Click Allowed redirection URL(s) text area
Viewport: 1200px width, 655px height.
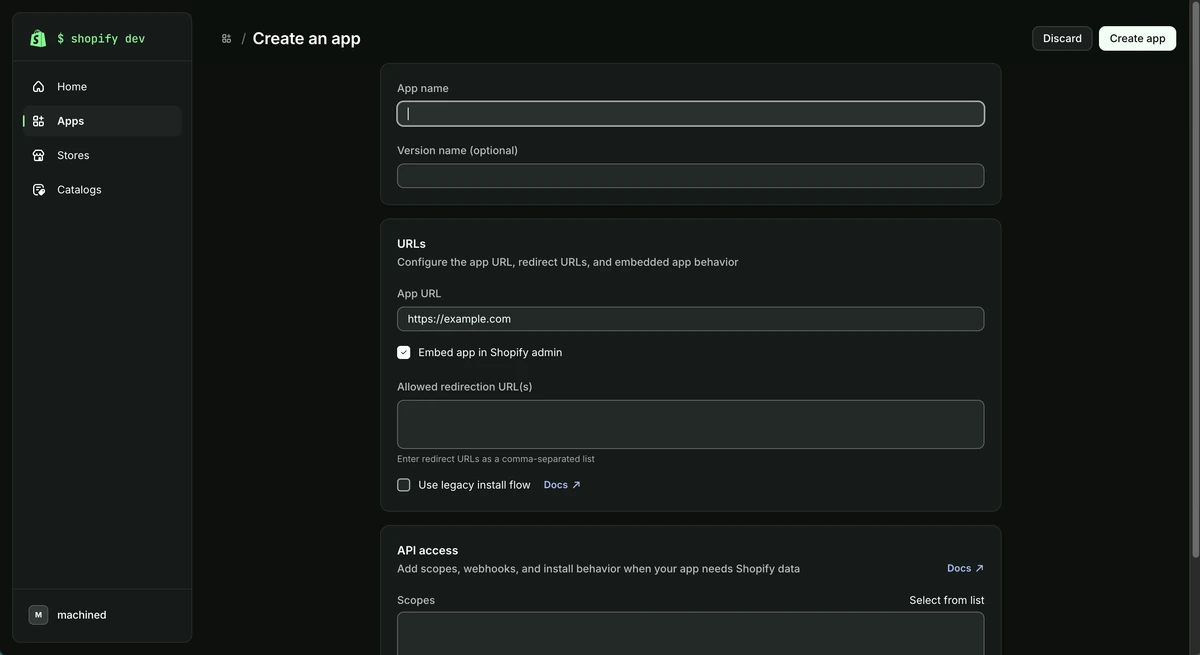coord(690,424)
